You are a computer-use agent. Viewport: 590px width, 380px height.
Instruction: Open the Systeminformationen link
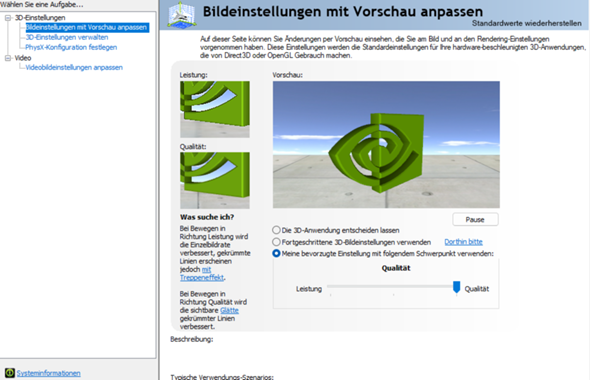pyautogui.click(x=49, y=373)
